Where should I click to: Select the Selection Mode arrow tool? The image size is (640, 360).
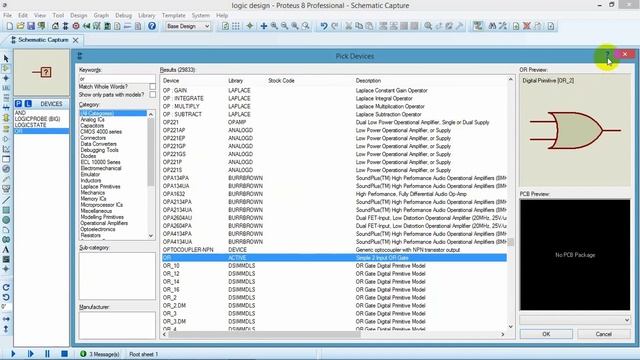(x=6, y=59)
